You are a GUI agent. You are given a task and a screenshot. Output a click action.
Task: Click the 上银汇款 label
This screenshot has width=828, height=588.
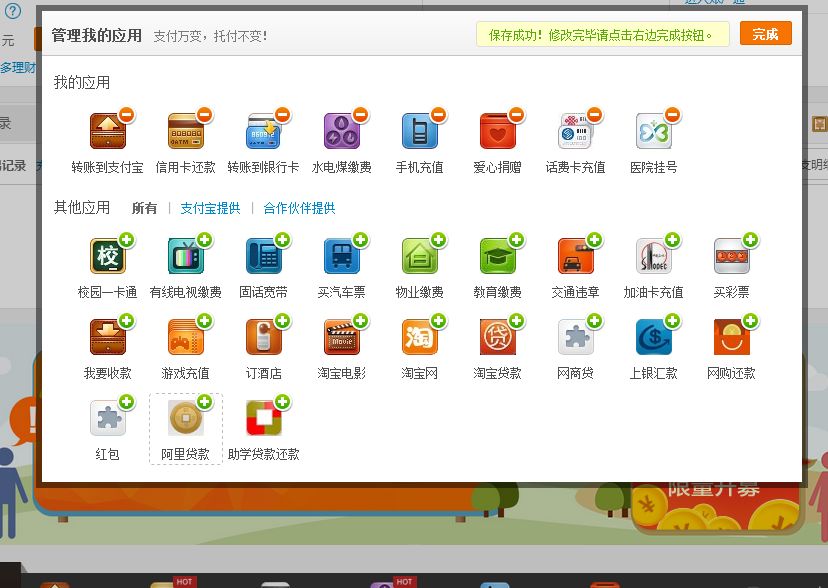click(654, 373)
